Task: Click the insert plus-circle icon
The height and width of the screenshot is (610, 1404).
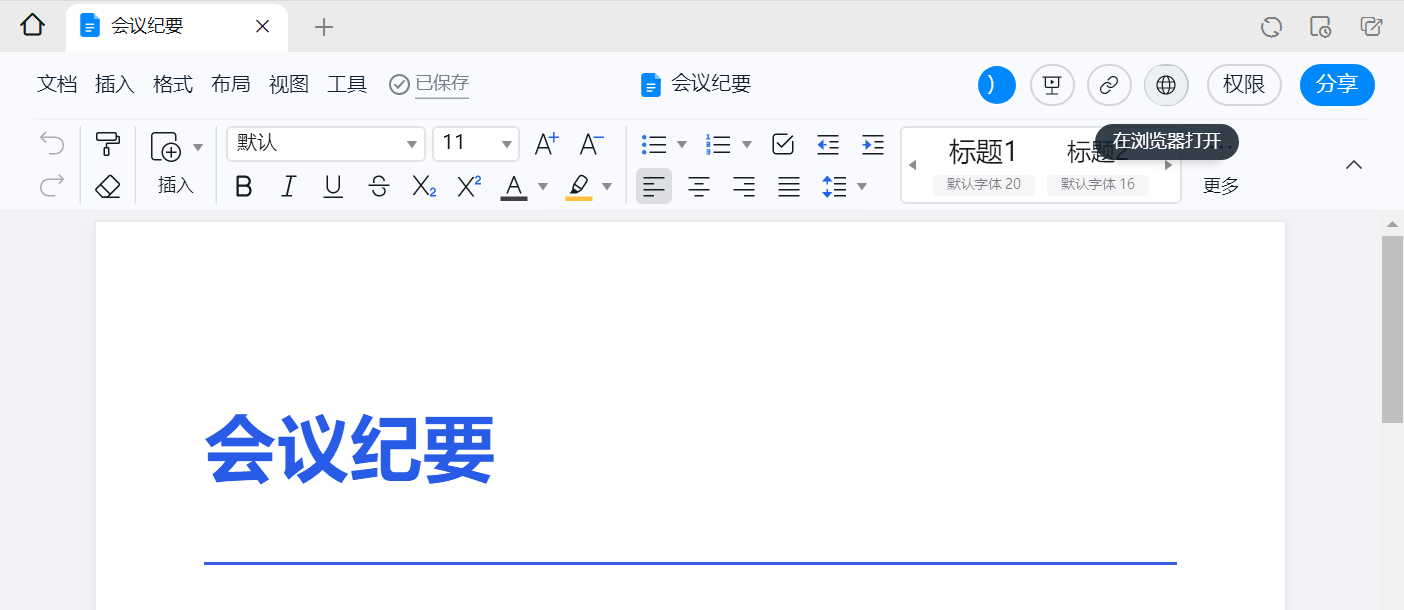Action: (x=166, y=147)
